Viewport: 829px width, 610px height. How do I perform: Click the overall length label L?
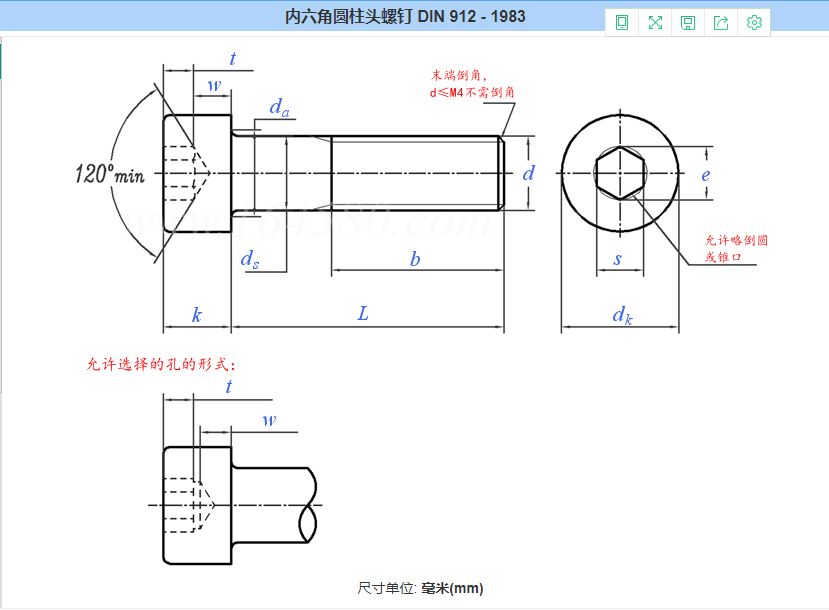[x=364, y=314]
